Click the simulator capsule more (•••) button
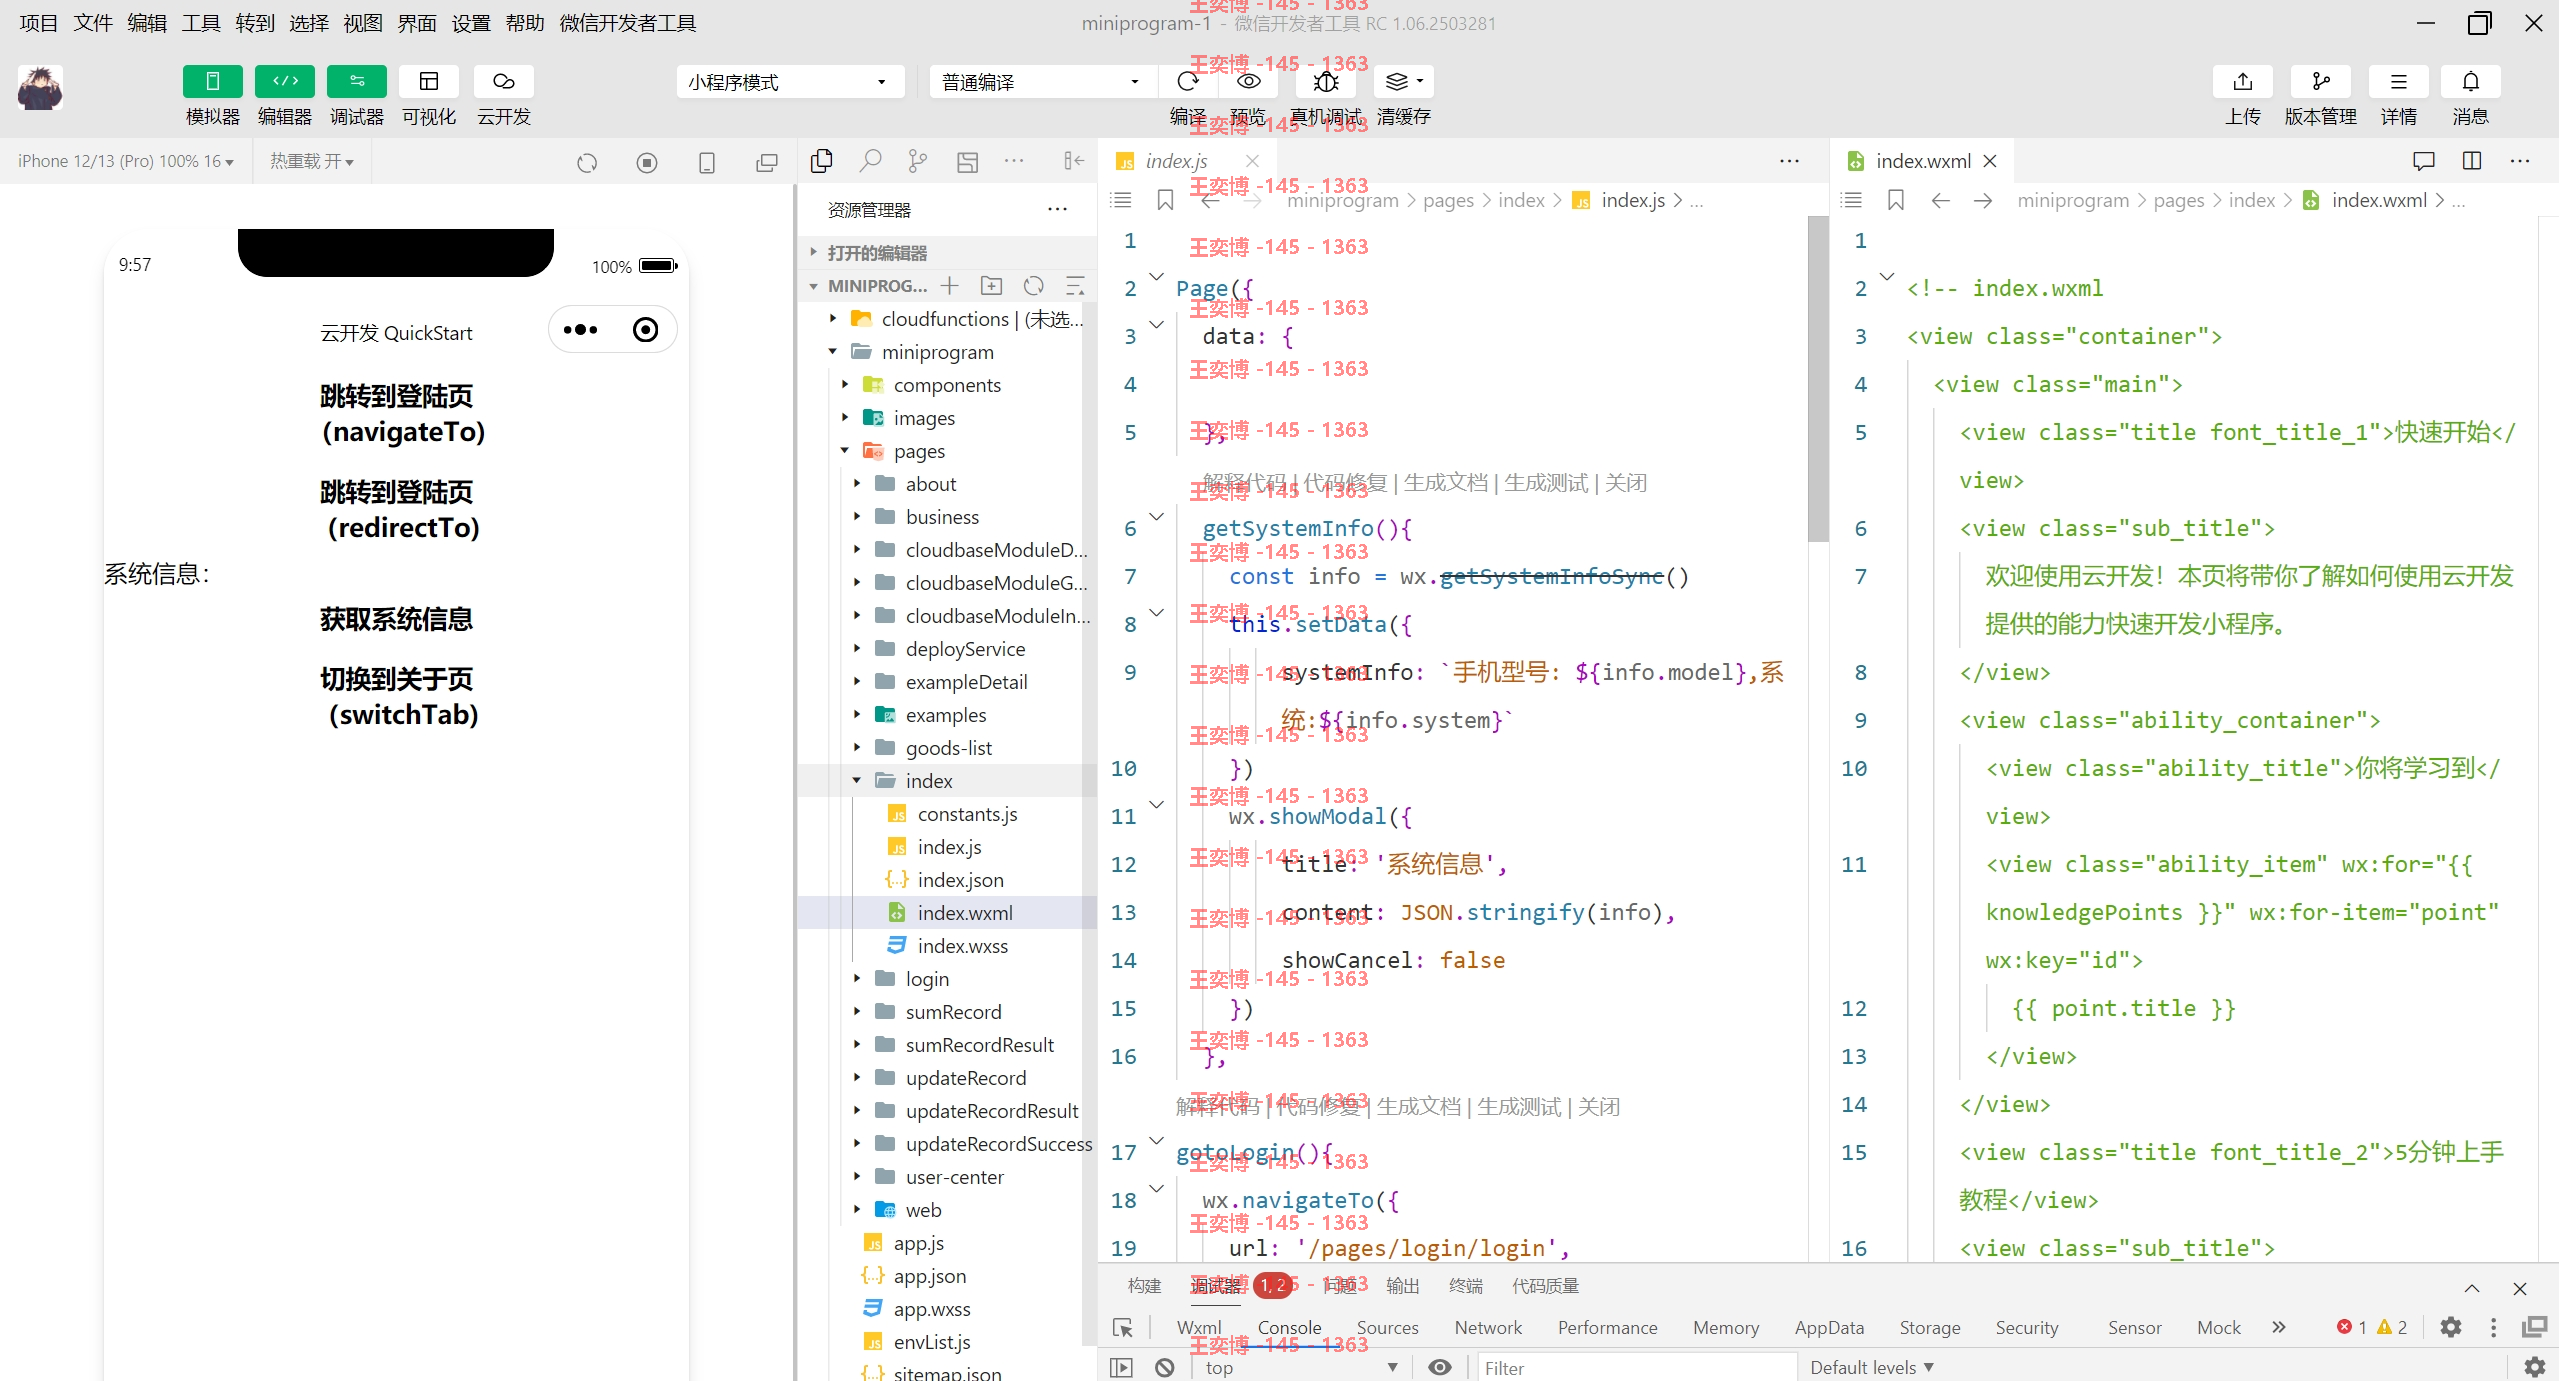 tap(580, 330)
